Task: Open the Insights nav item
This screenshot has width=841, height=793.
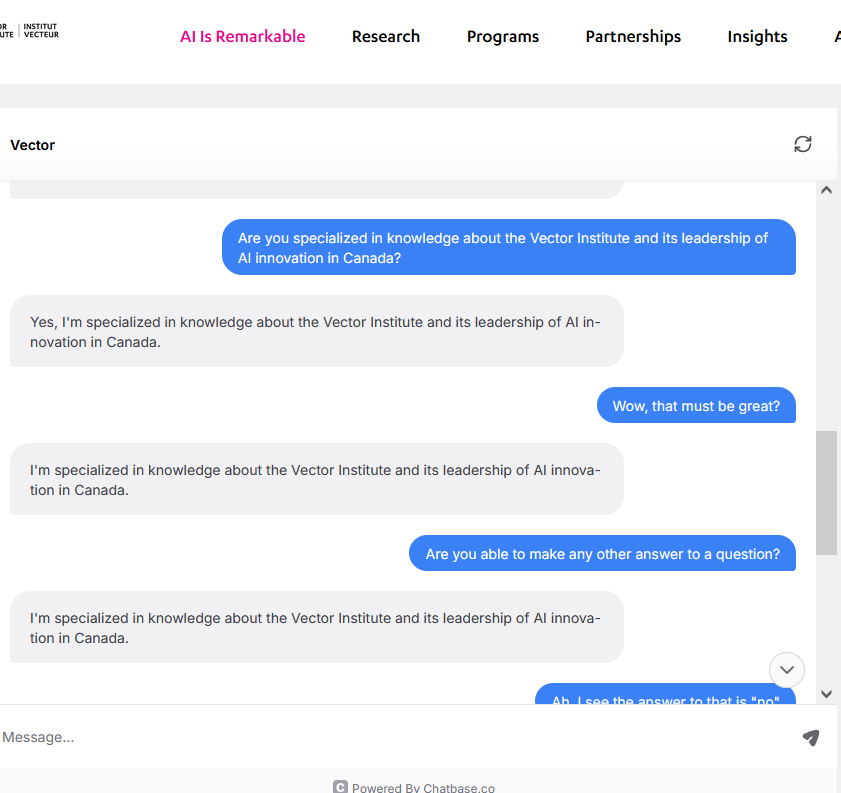Action: pos(756,36)
